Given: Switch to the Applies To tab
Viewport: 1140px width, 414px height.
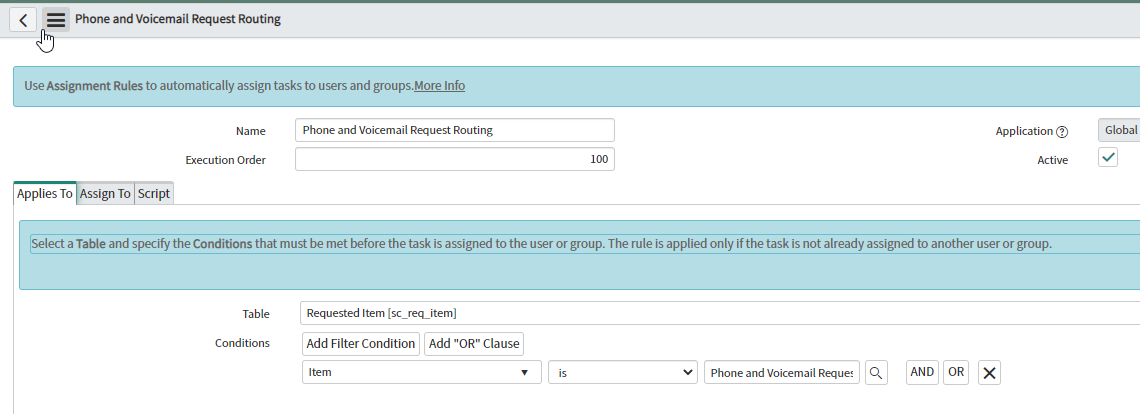Looking at the screenshot, I should tap(45, 194).
